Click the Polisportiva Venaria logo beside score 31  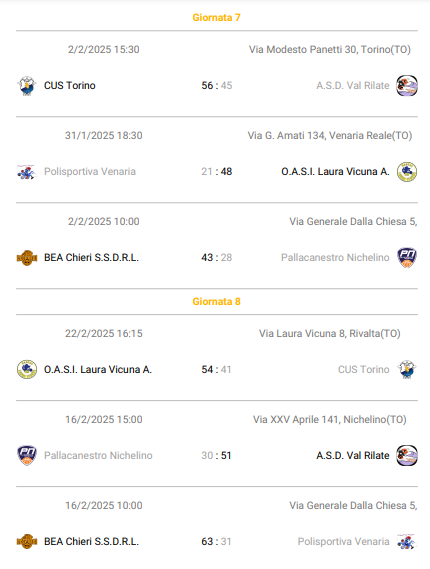(x=407, y=541)
